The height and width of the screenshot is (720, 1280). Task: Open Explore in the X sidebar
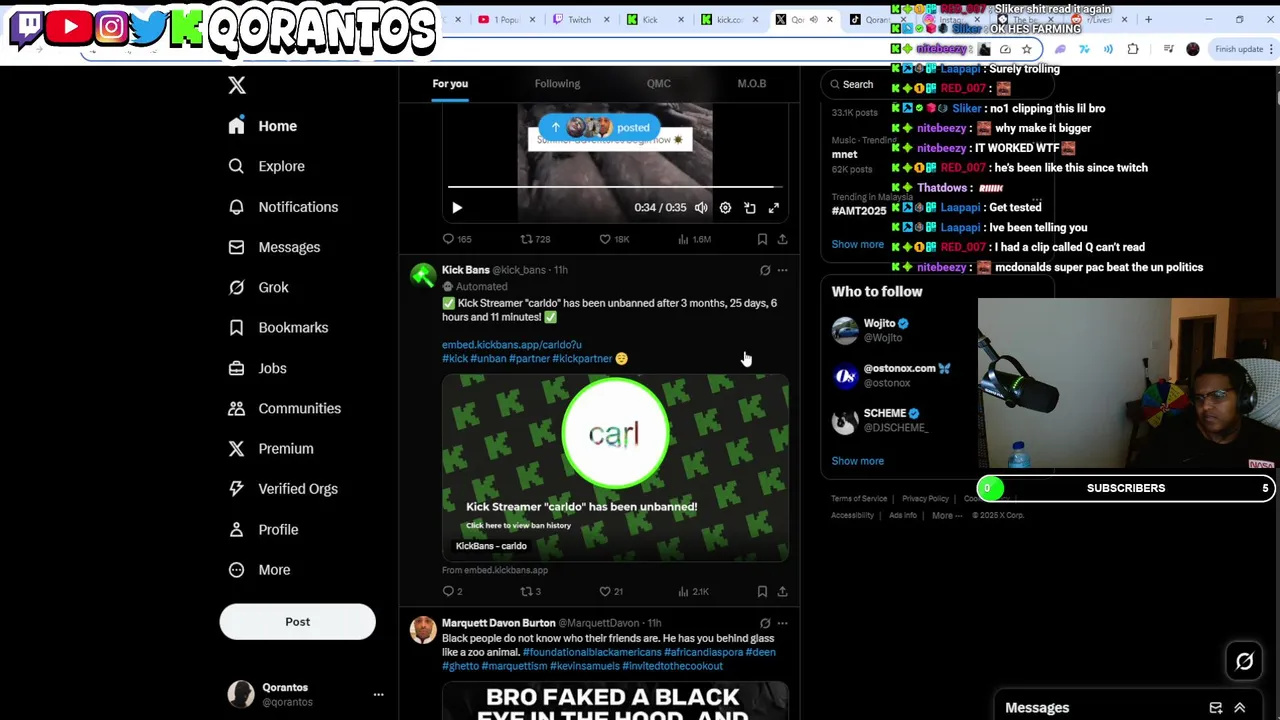266,166
